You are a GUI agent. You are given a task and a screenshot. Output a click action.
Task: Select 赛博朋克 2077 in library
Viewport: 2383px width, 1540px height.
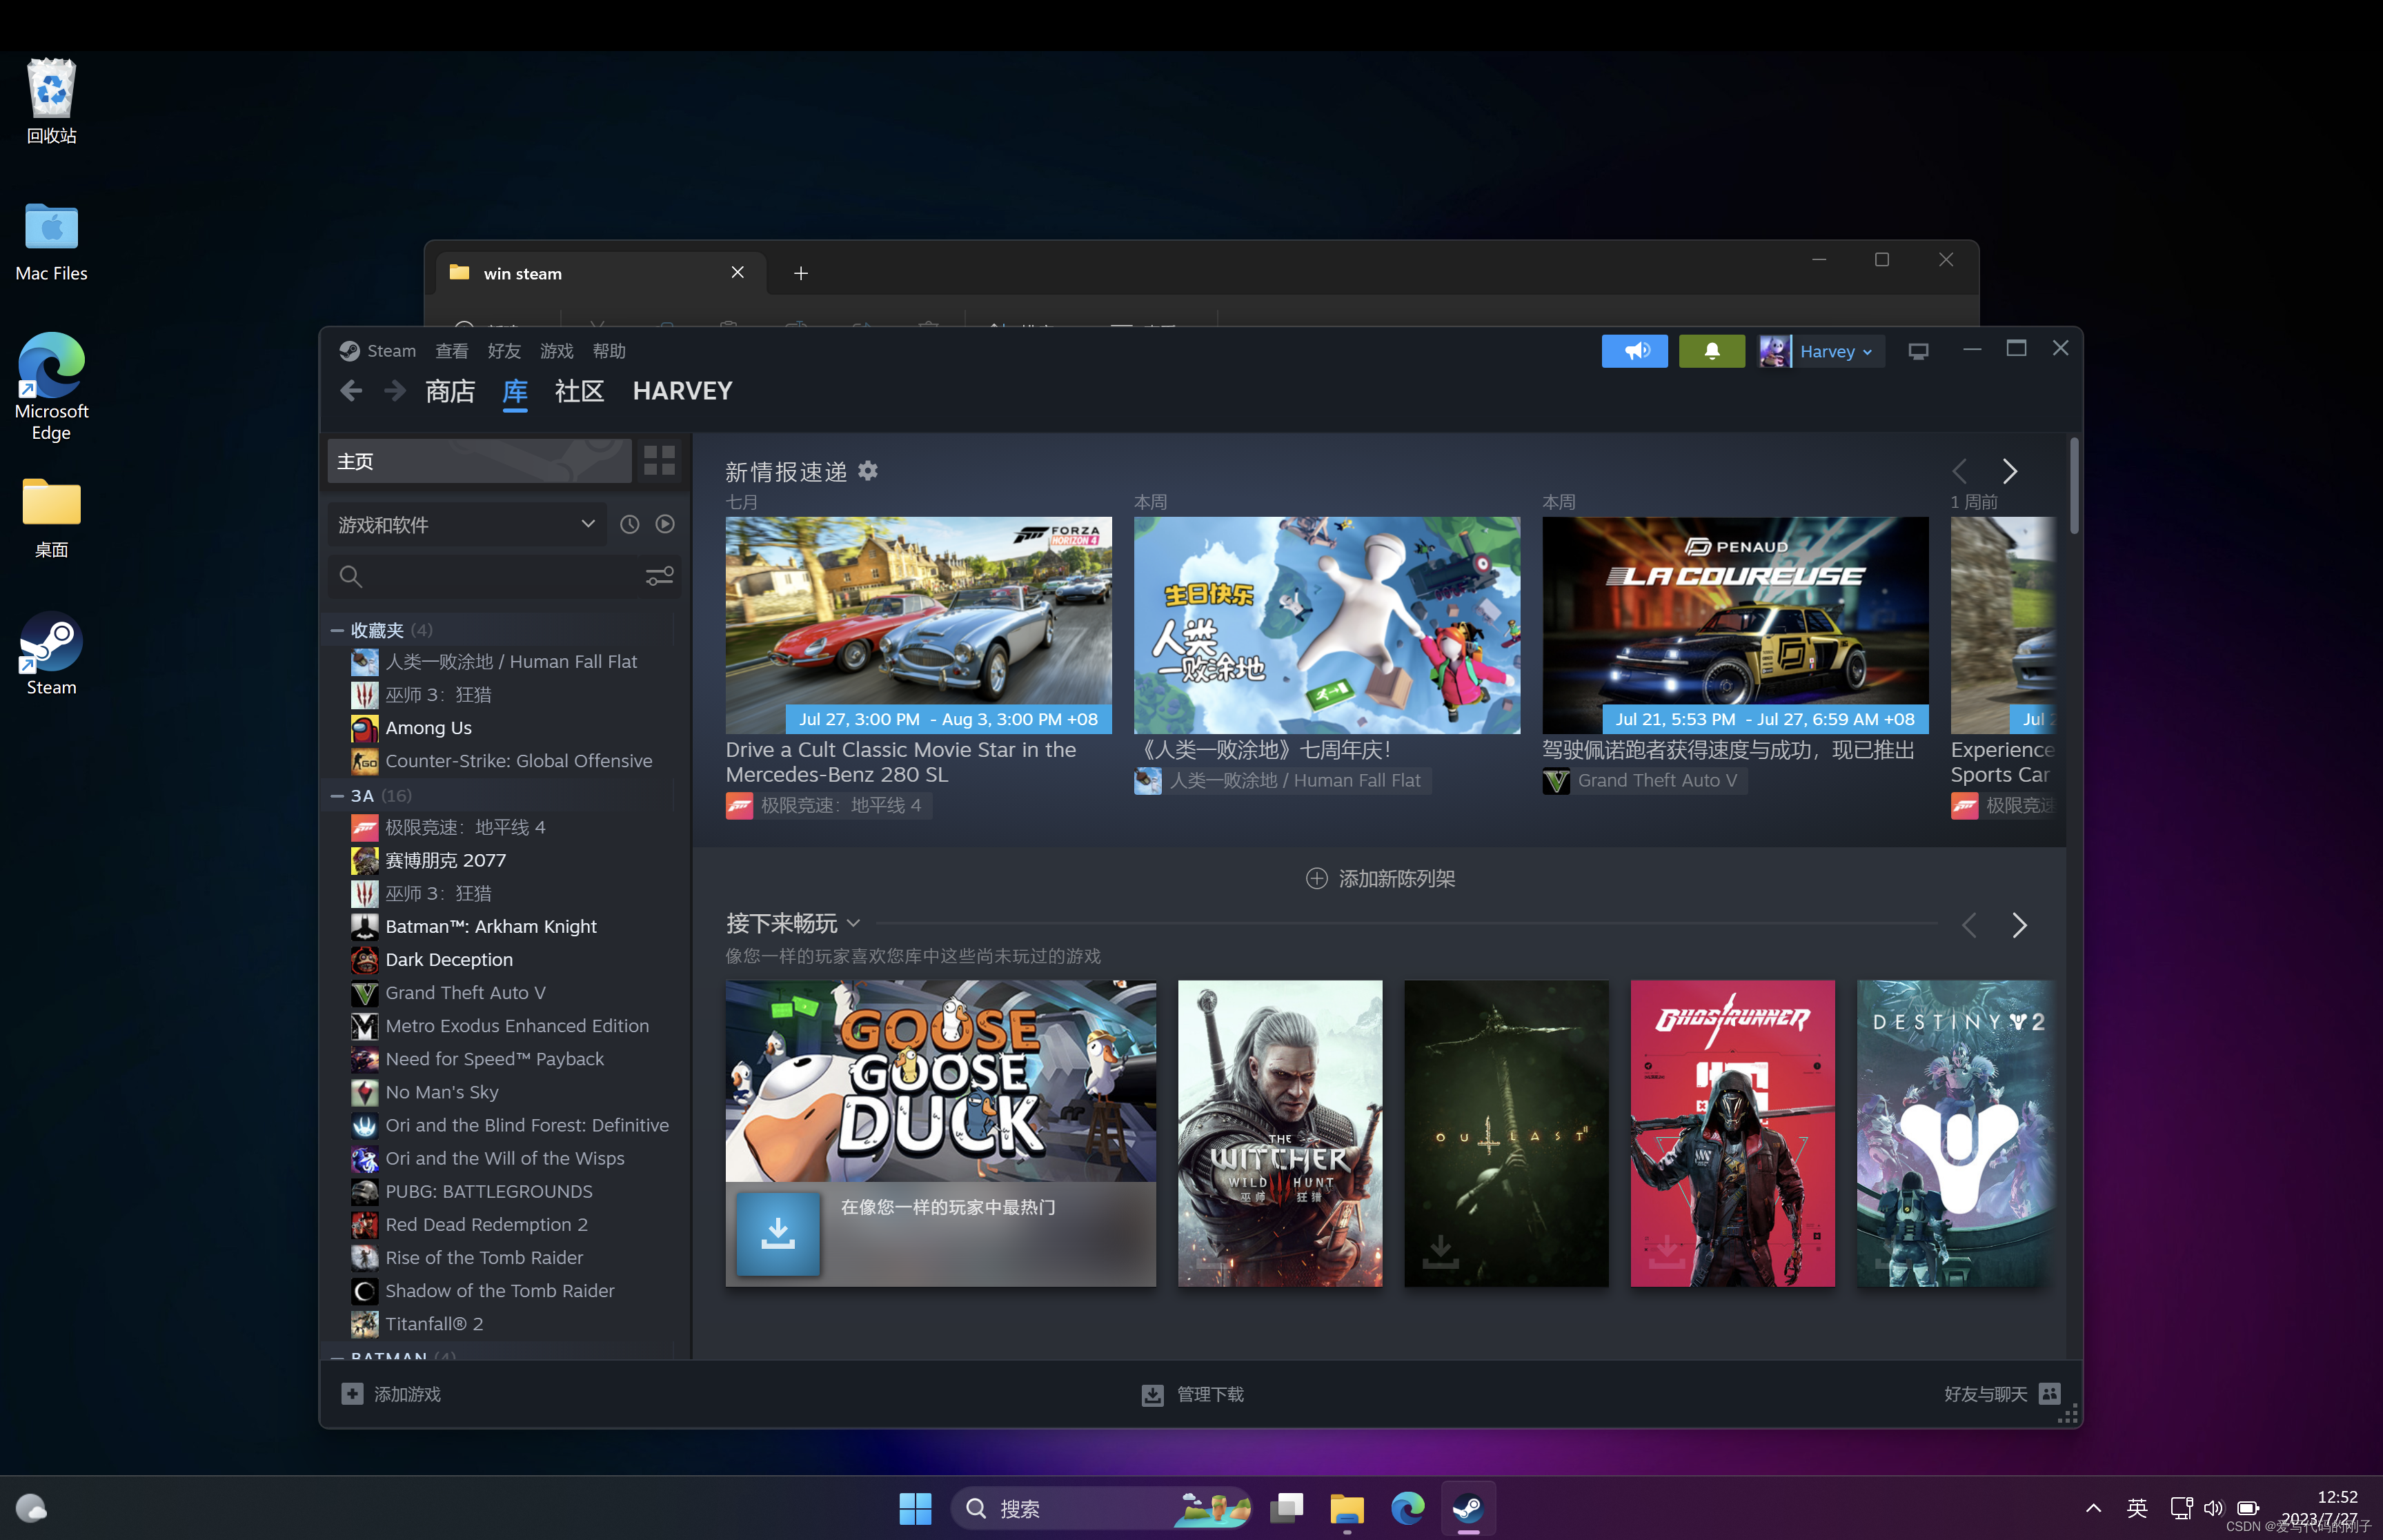click(445, 860)
